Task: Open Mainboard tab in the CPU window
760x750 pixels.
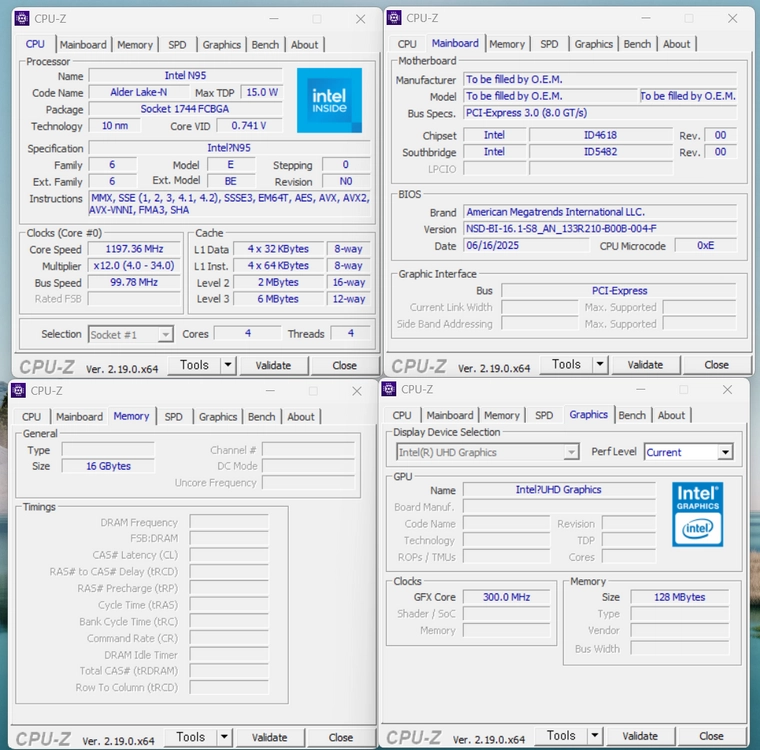Action: pyautogui.click(x=83, y=45)
